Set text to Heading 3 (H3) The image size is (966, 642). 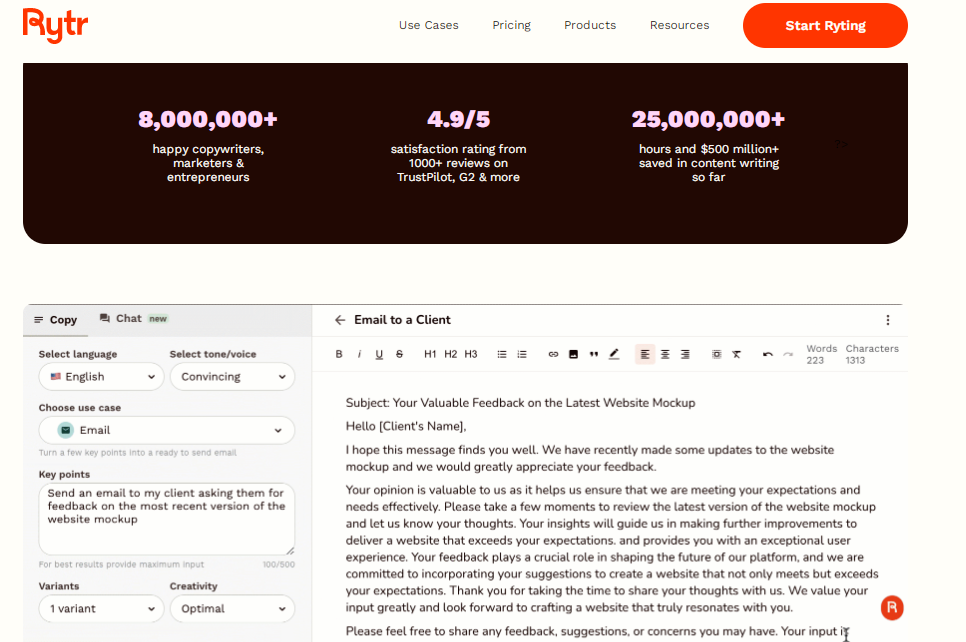point(471,354)
